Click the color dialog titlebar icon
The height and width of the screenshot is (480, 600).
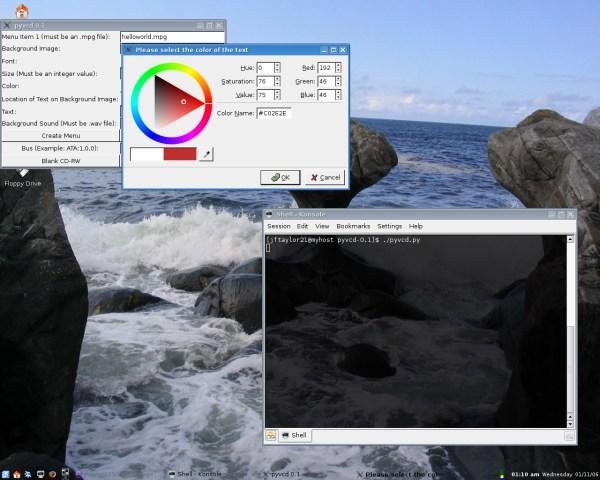click(128, 50)
